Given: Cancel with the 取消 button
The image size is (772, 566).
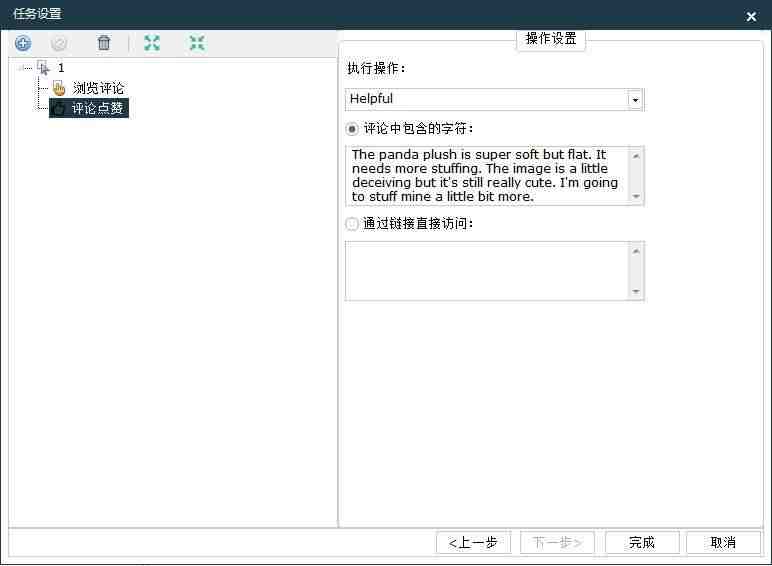Looking at the screenshot, I should [723, 542].
